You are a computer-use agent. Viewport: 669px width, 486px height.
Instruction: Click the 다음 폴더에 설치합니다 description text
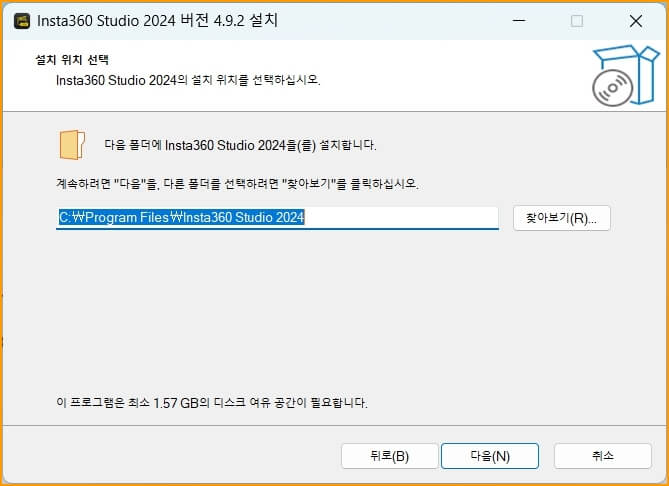[241, 146]
